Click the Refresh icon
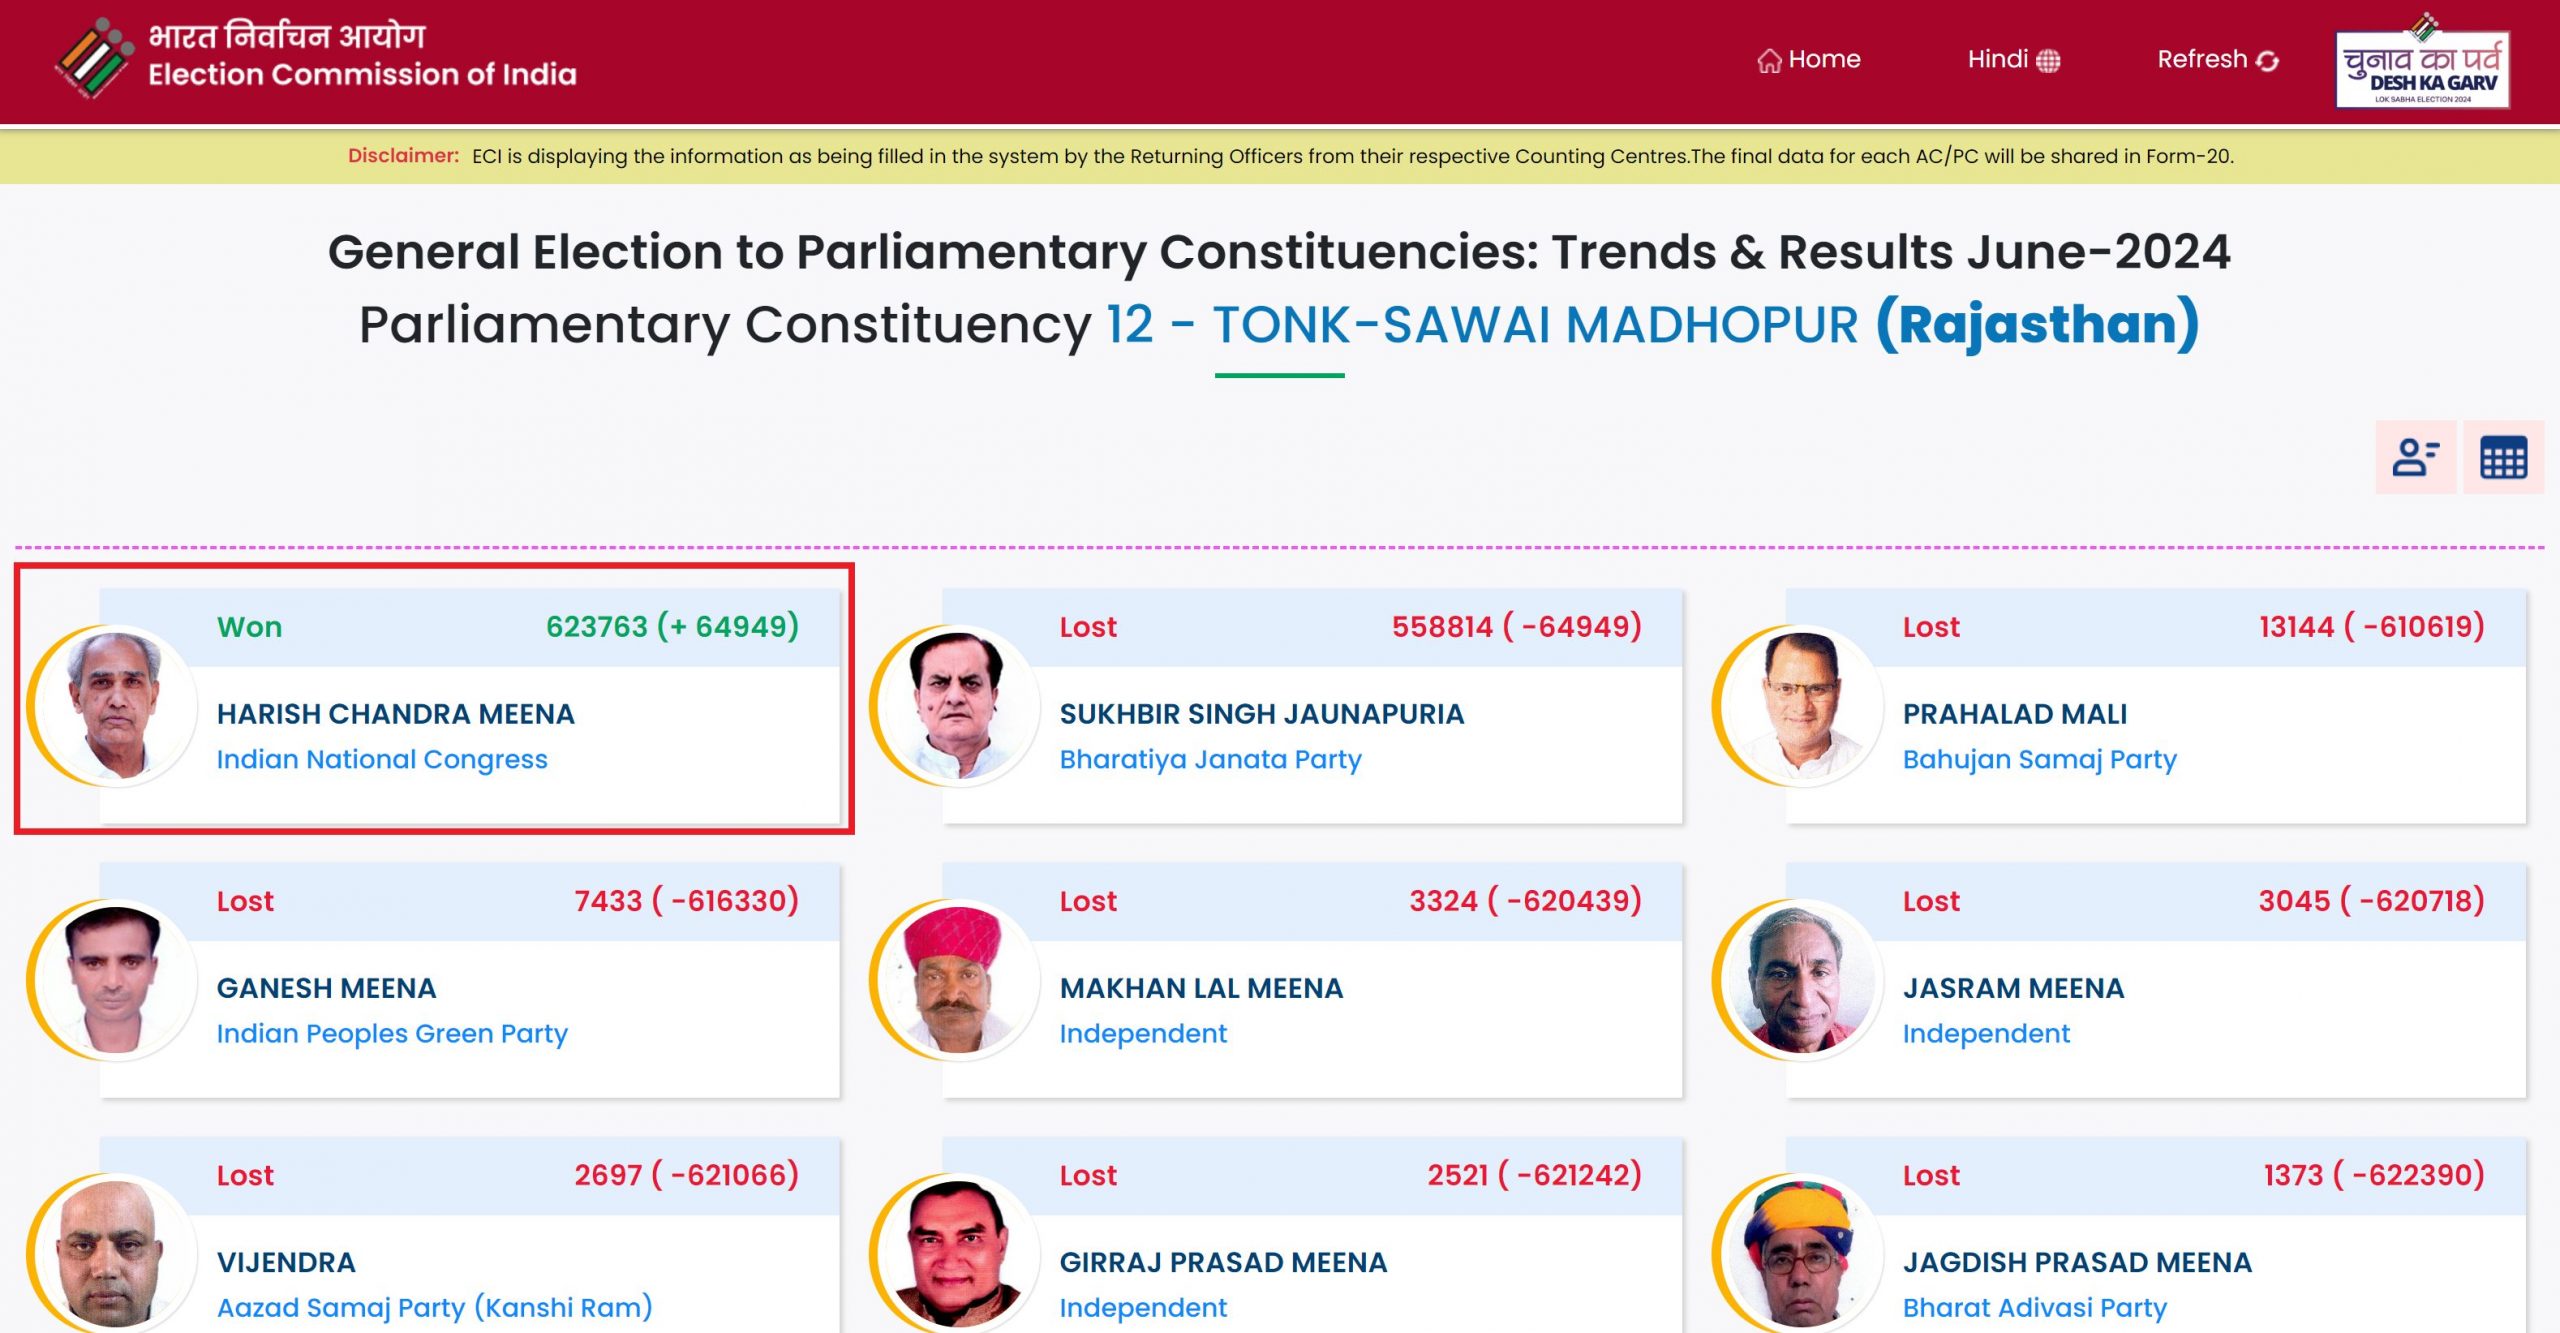Screen dimensions: 2560x1333 point(2268,61)
